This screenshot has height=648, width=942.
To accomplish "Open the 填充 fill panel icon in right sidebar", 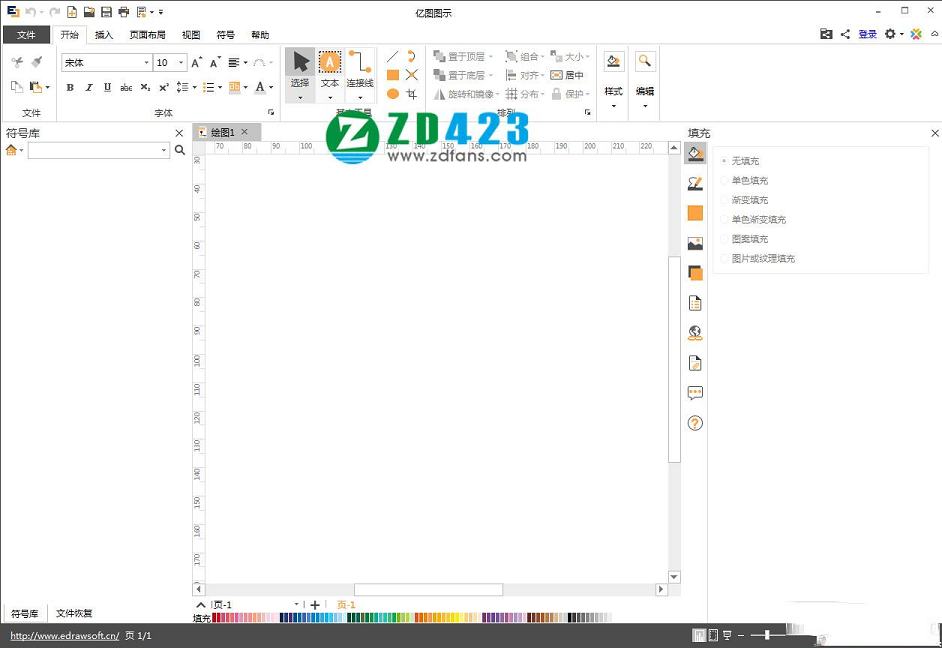I will tap(695, 153).
